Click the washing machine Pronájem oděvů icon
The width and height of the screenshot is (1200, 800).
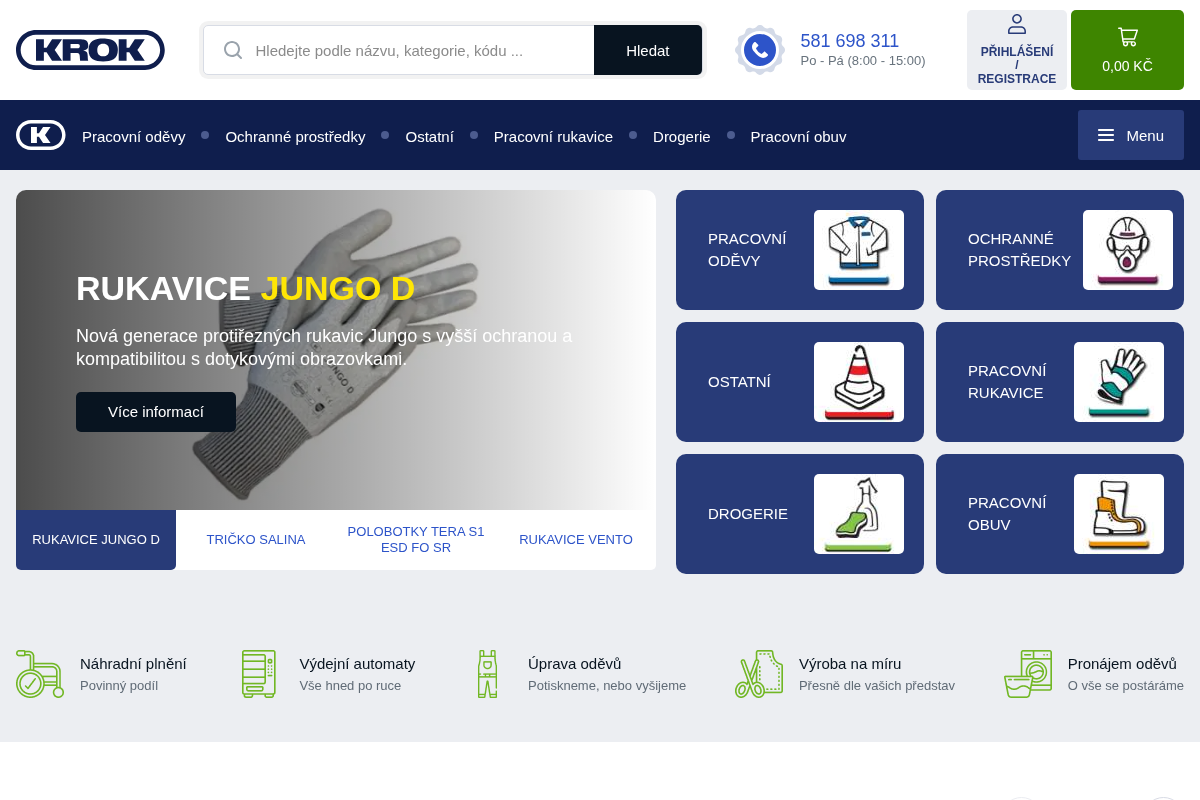(1028, 674)
